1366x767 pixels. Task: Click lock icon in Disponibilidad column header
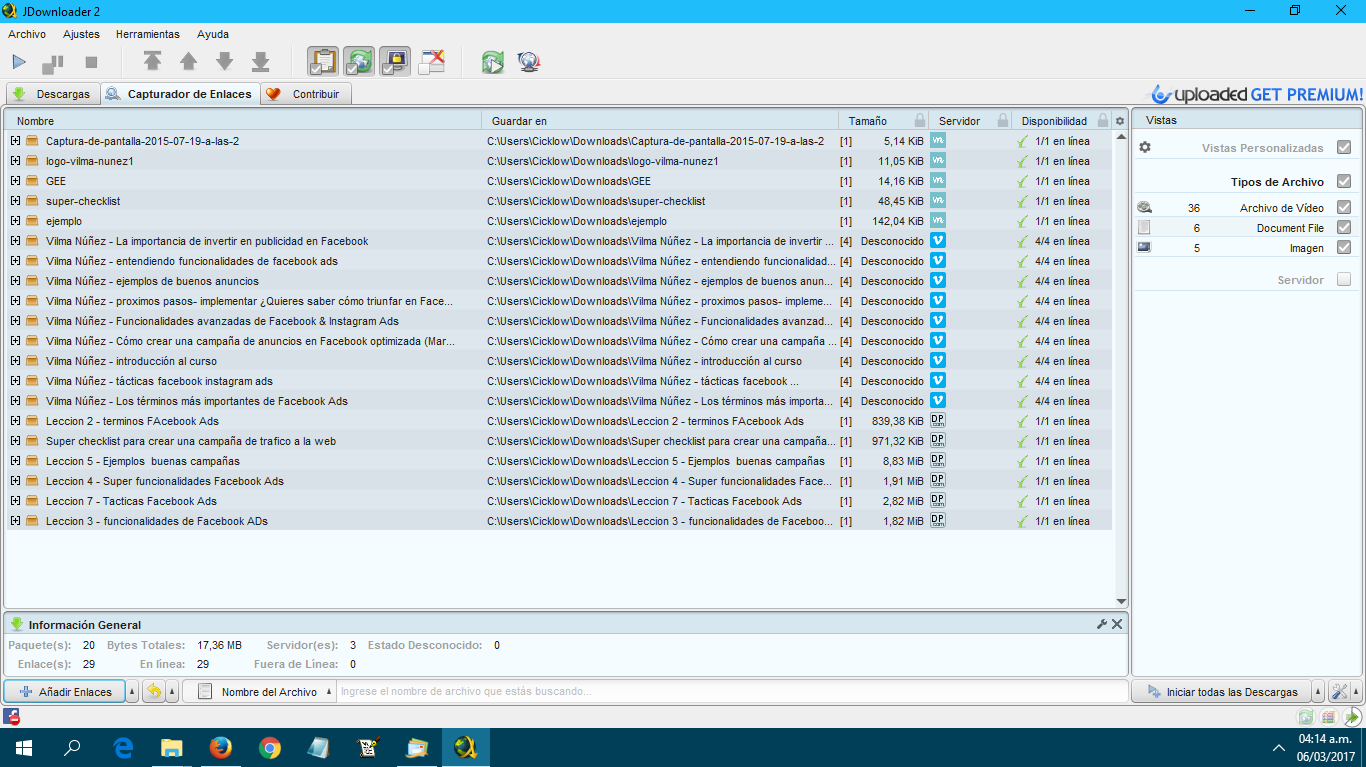1103,121
